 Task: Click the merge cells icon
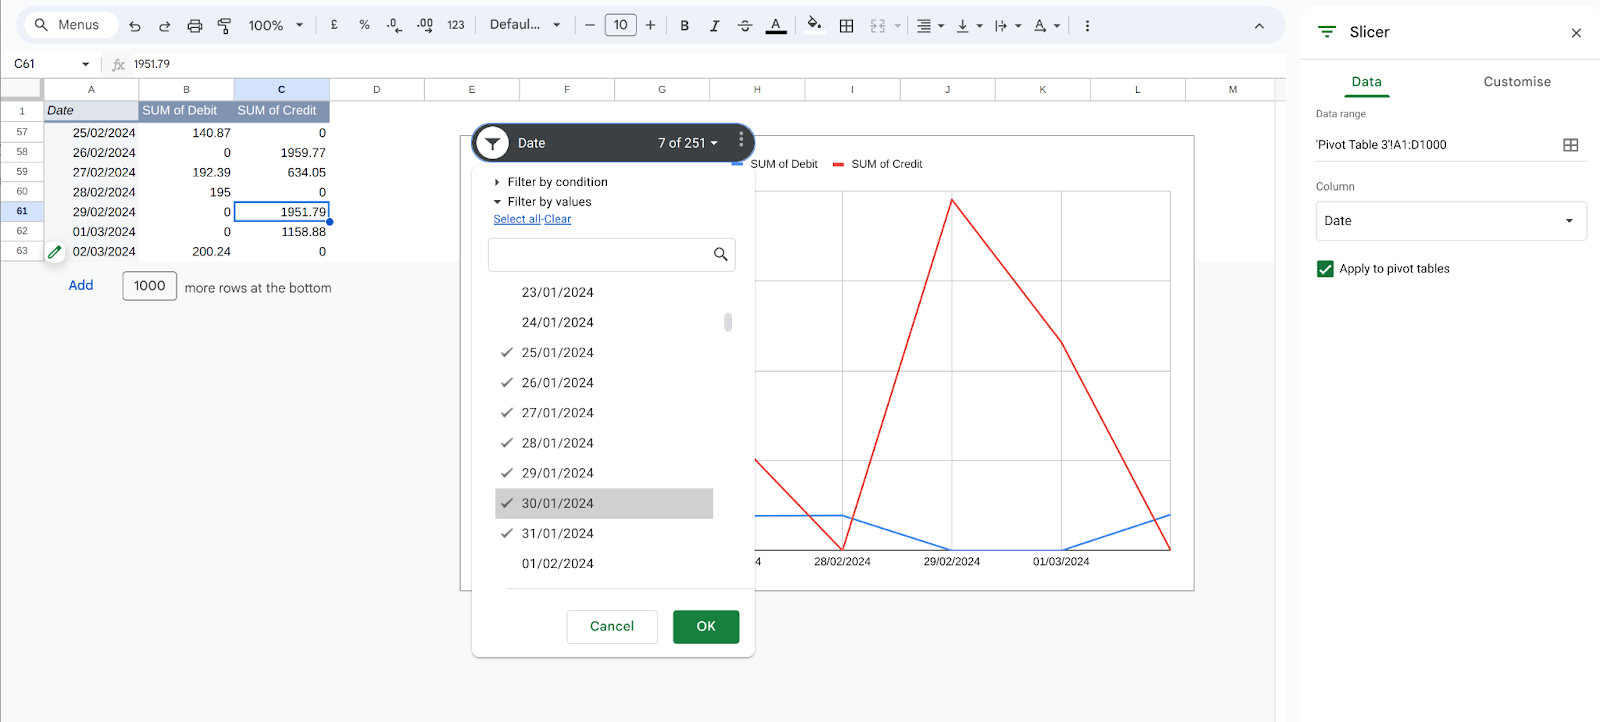tap(878, 26)
